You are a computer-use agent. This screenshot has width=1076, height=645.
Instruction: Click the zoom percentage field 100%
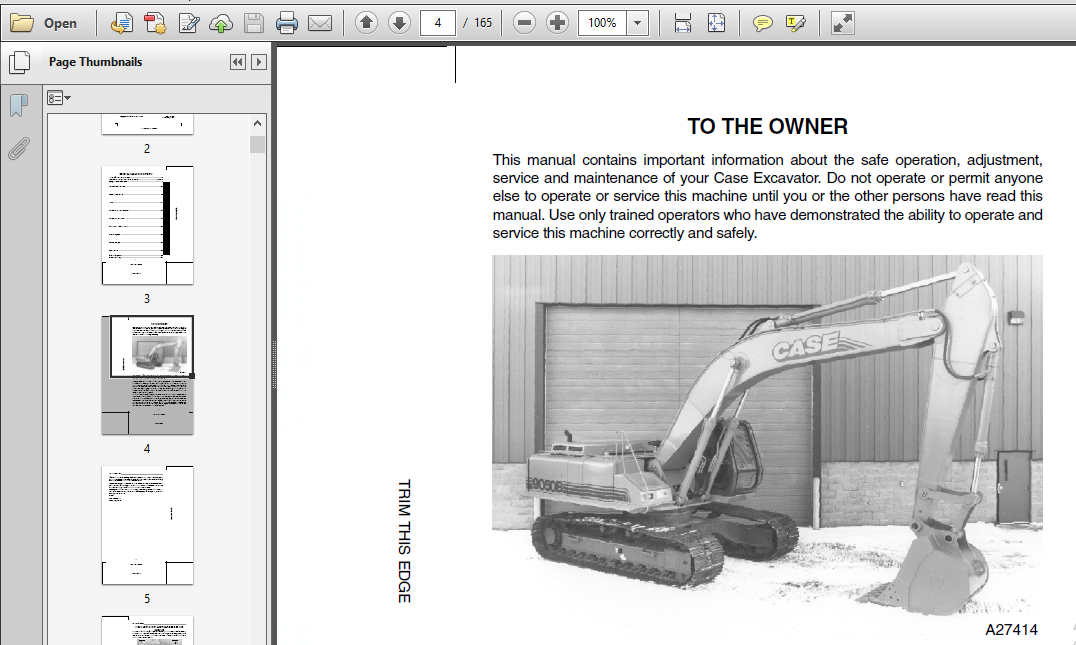pos(603,23)
